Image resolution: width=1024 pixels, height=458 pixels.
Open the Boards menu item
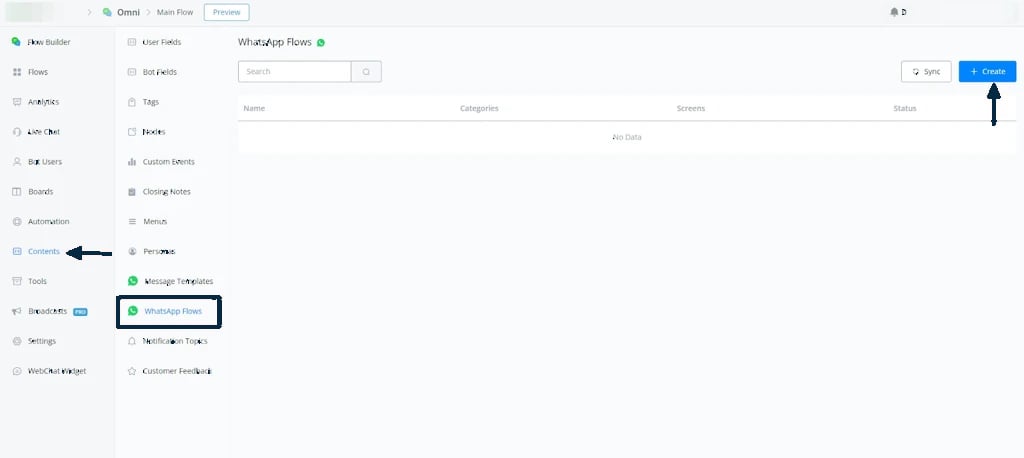pyautogui.click(x=40, y=191)
